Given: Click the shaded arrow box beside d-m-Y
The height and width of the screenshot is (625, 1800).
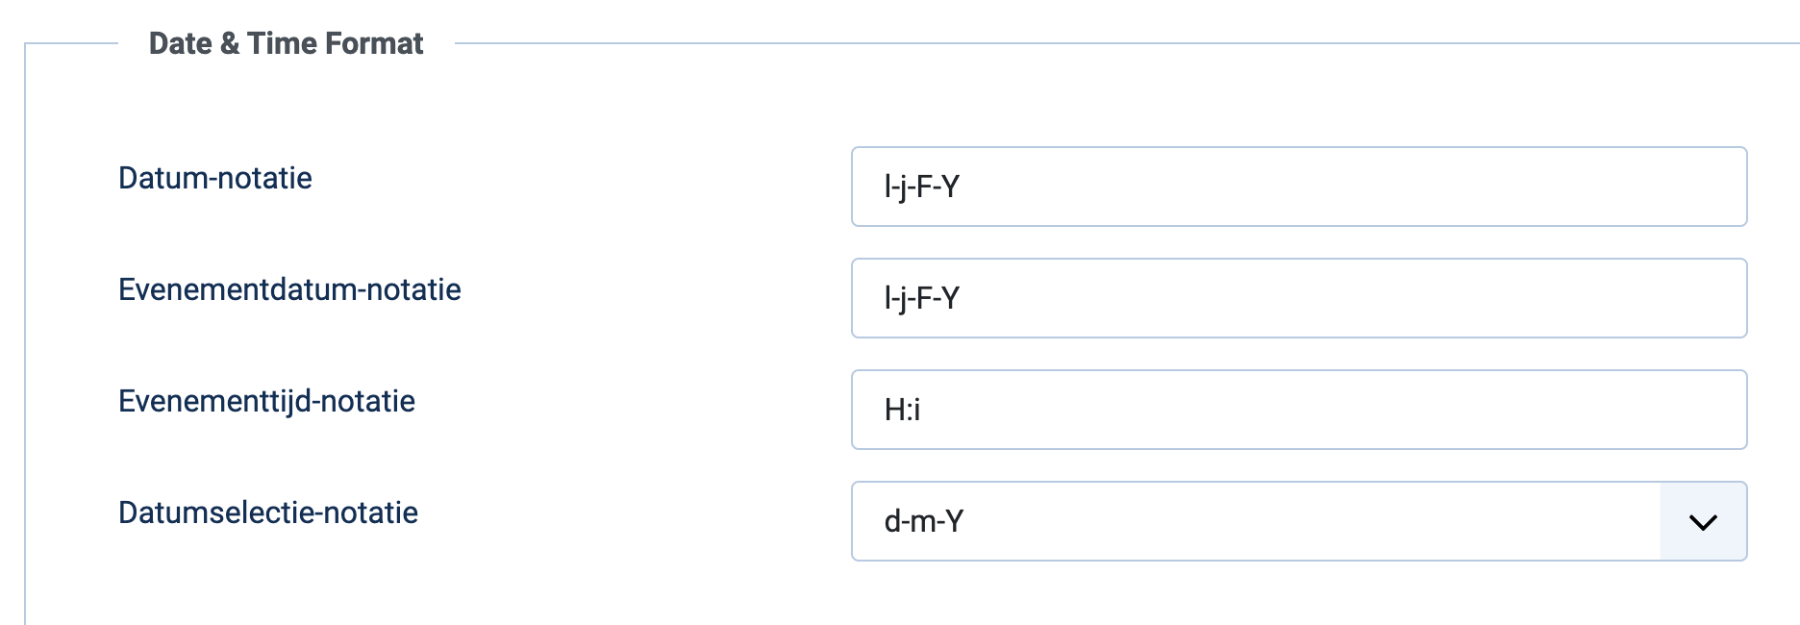Looking at the screenshot, I should click(1703, 522).
